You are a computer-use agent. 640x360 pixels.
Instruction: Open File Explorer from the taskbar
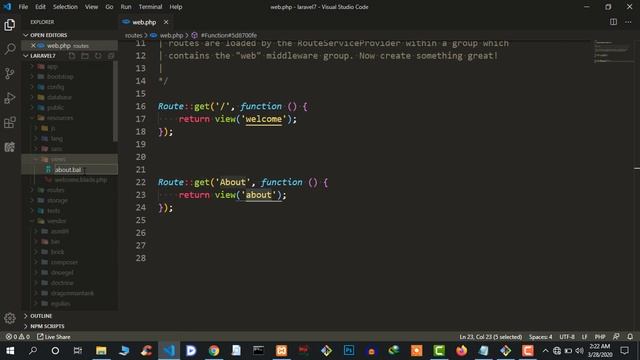click(x=101, y=351)
